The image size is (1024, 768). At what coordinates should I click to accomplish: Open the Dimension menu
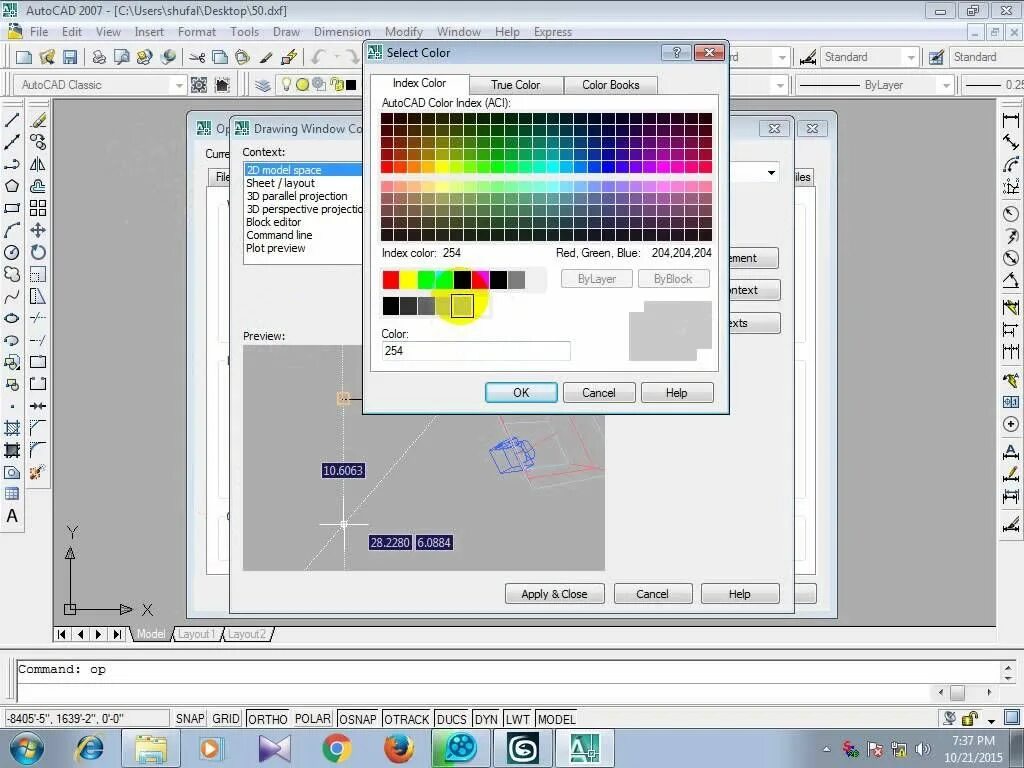point(342,32)
